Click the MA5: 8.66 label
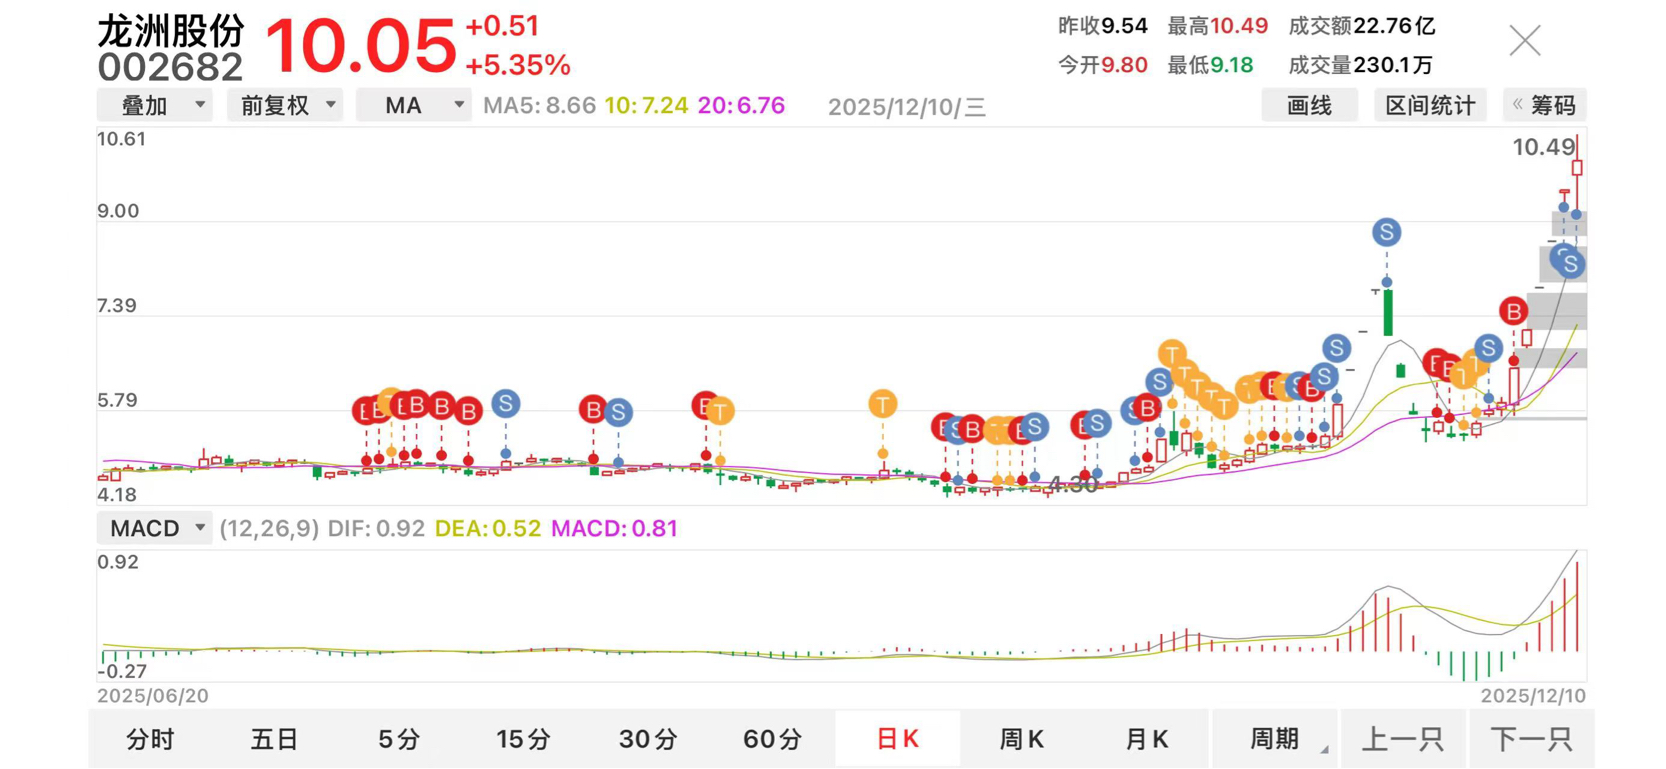The height and width of the screenshot is (769, 1666). click(x=539, y=106)
